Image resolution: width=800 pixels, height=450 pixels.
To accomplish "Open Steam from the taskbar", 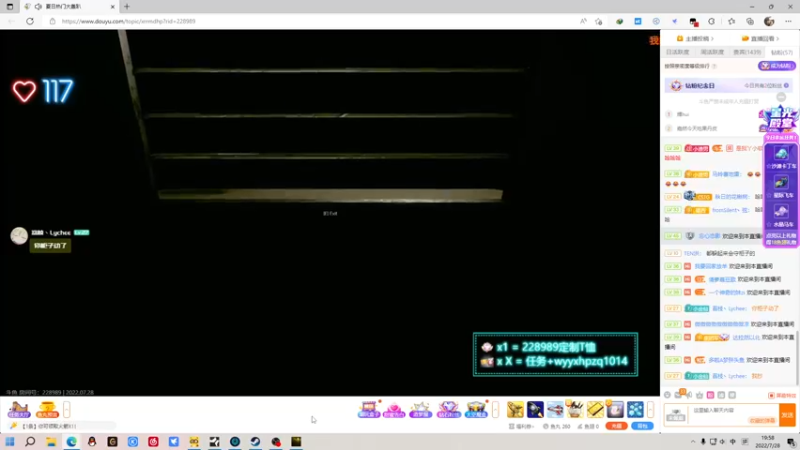I will tap(255, 441).
